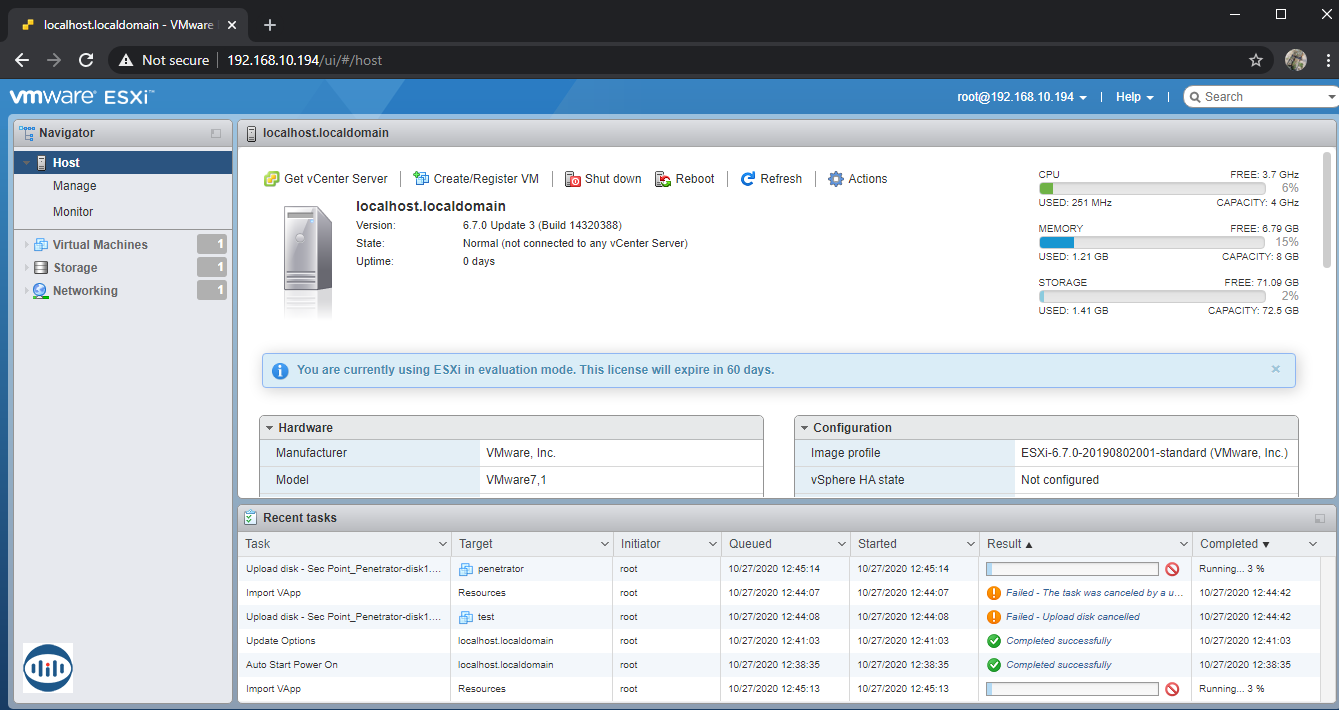Expand the Storage tree node
This screenshot has height=710, width=1339.
(26, 268)
